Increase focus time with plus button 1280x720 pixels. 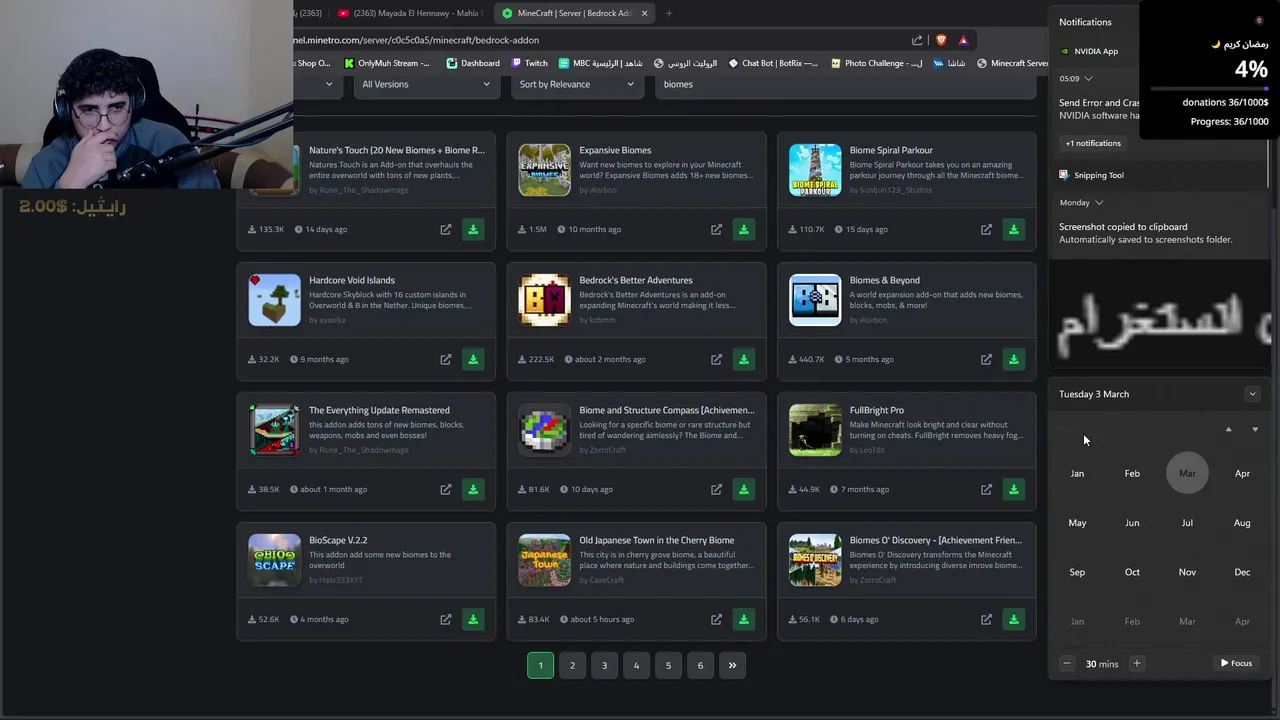(1136, 663)
